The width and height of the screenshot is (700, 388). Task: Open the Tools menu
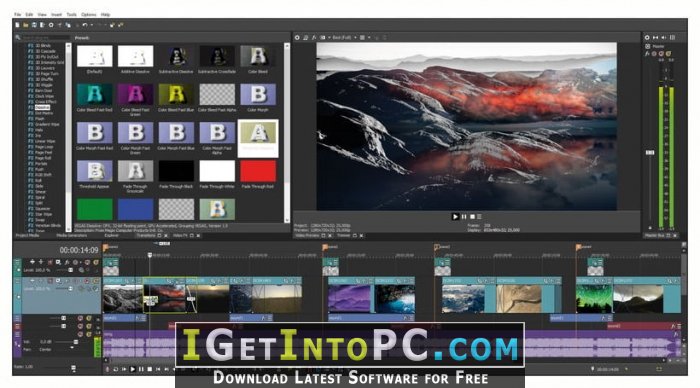pyautogui.click(x=71, y=15)
